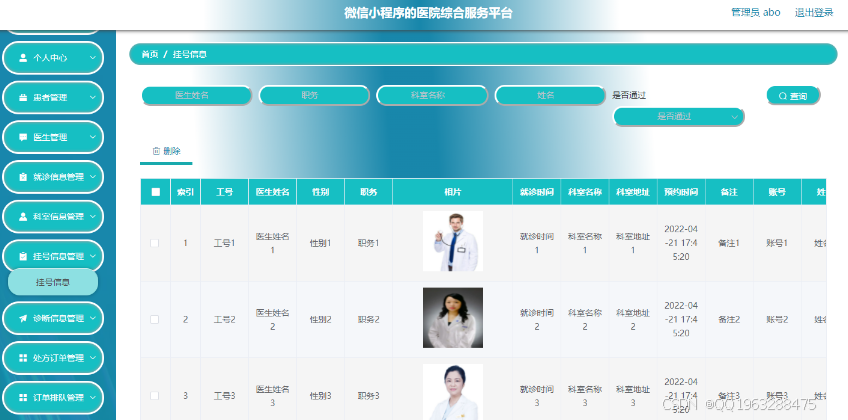Click the 工号2 cell
848x420 pixels.
pyautogui.click(x=224, y=319)
